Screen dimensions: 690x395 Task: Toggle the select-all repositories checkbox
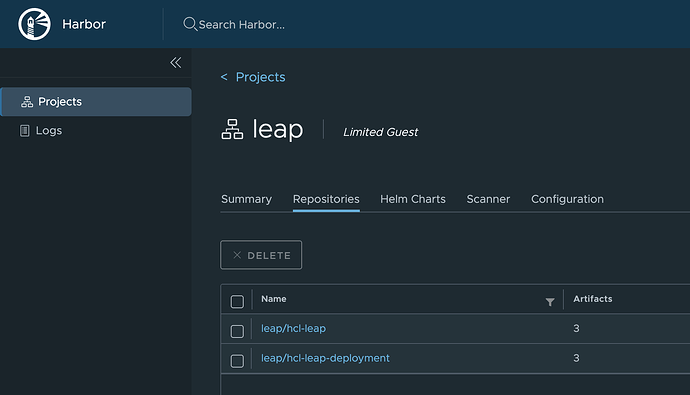tap(237, 302)
